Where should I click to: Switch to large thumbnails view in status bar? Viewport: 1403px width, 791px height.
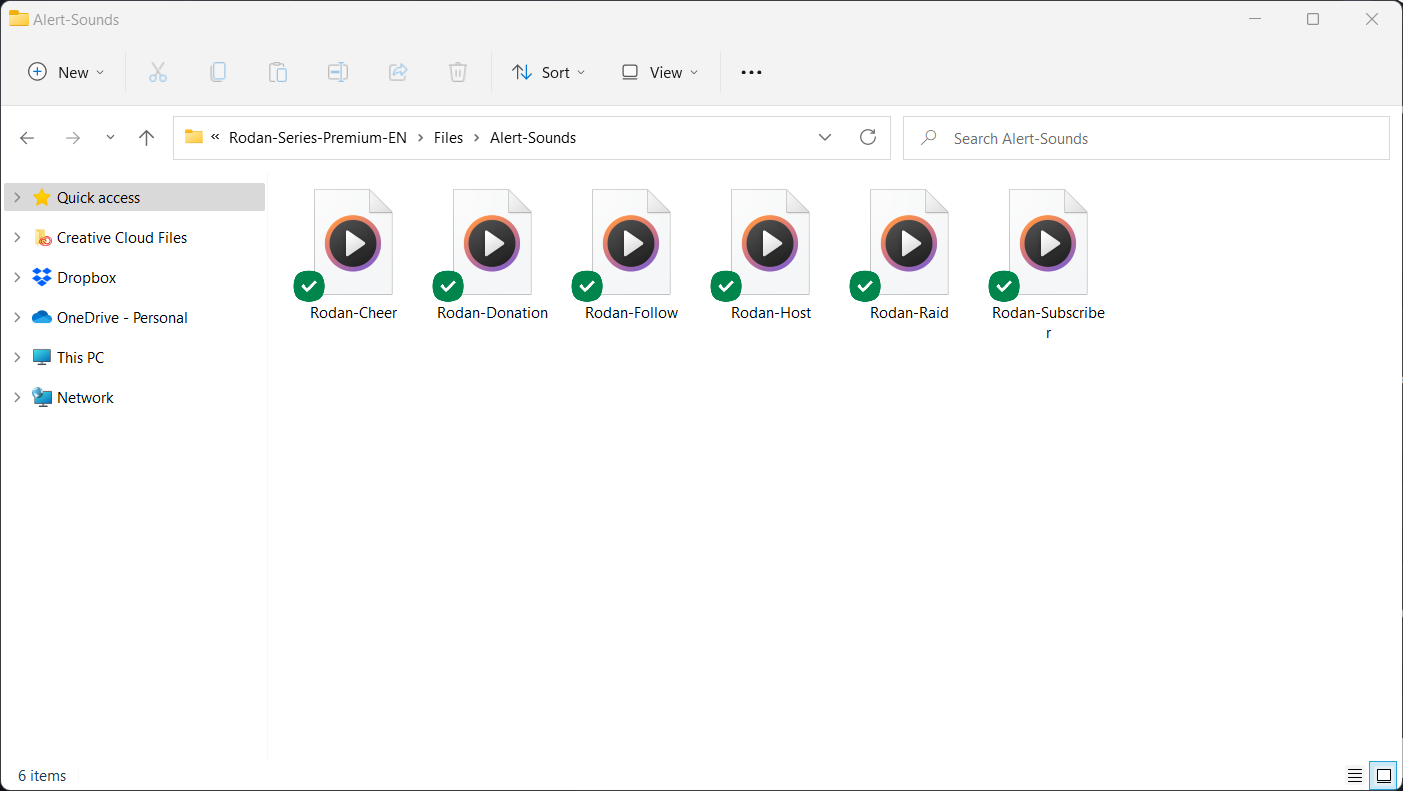[1384, 775]
